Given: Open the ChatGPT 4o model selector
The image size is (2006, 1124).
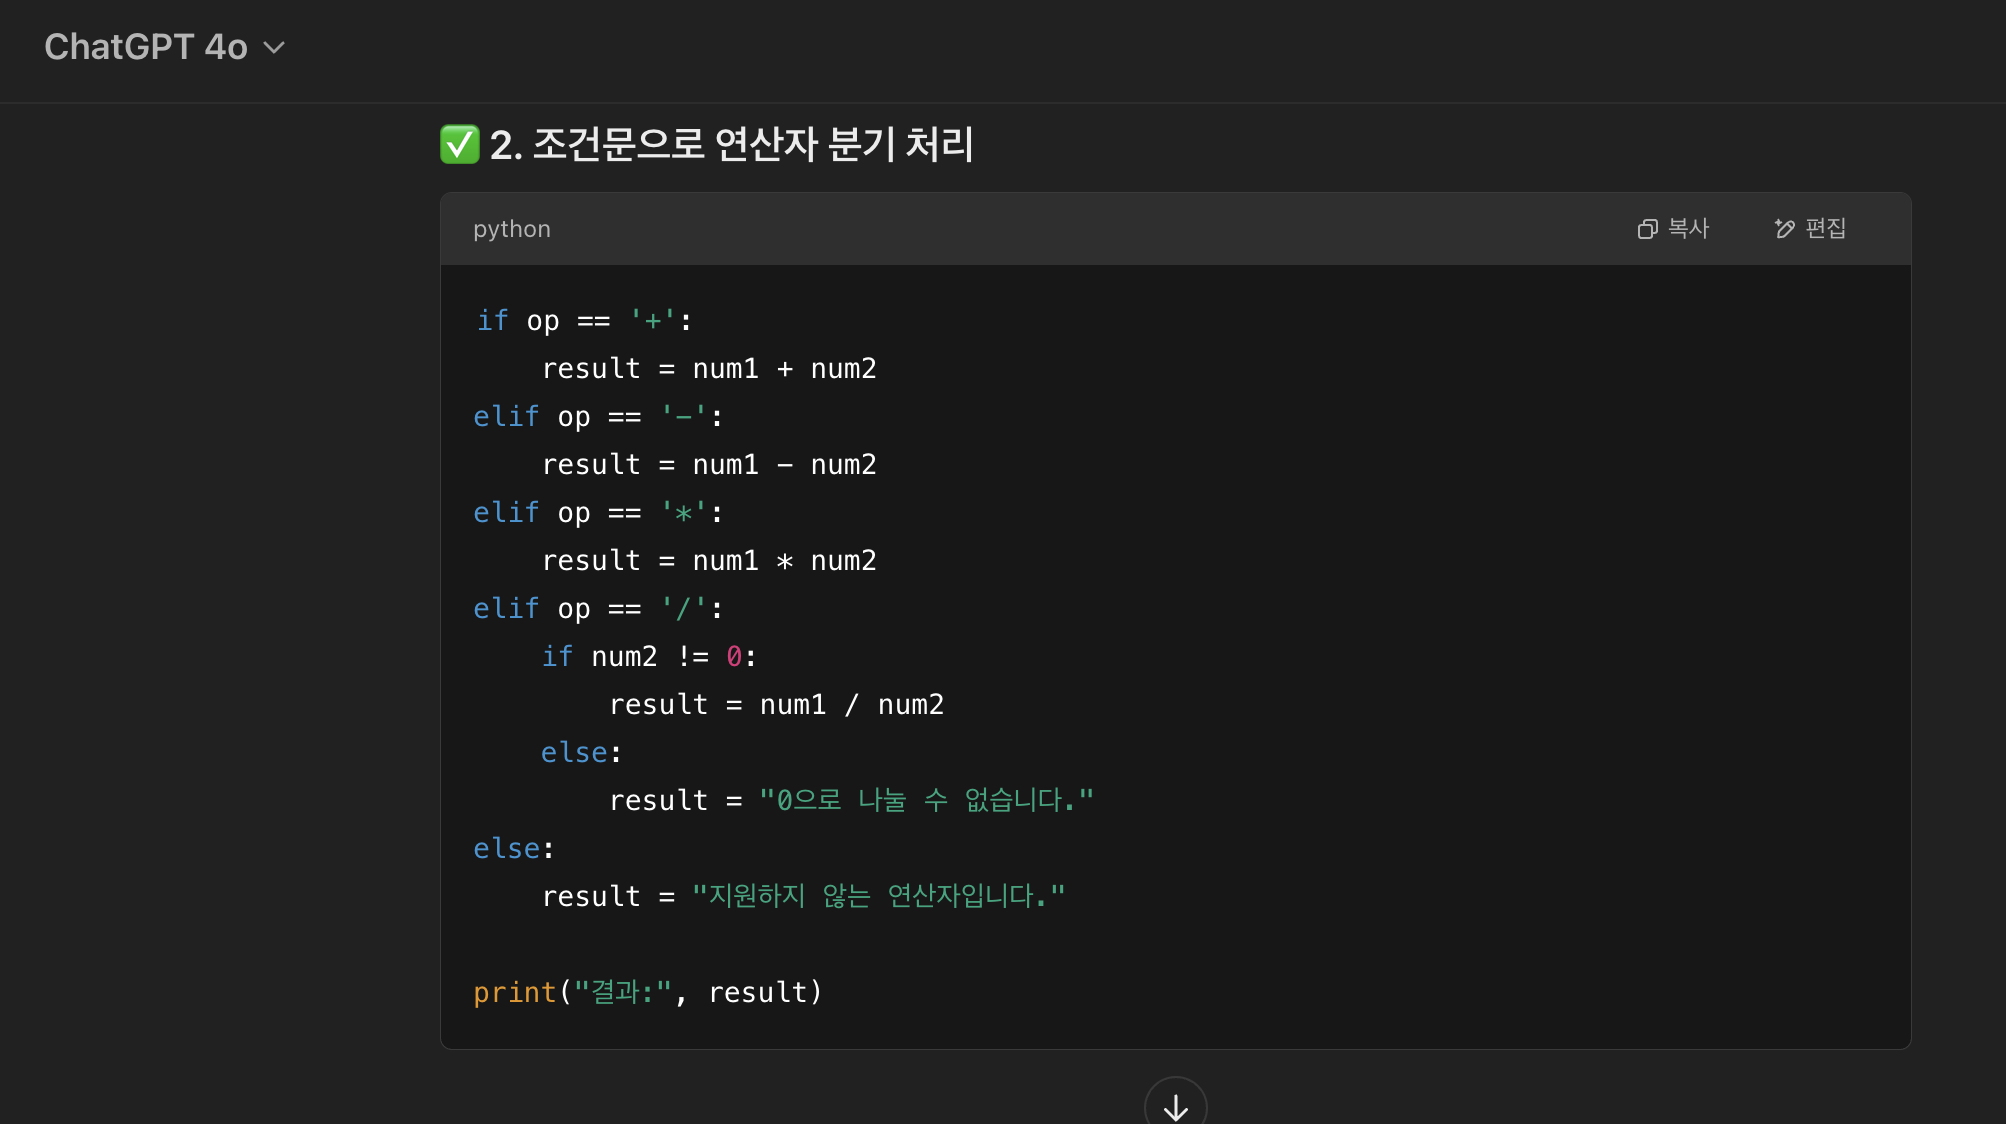Looking at the screenshot, I should (x=146, y=47).
